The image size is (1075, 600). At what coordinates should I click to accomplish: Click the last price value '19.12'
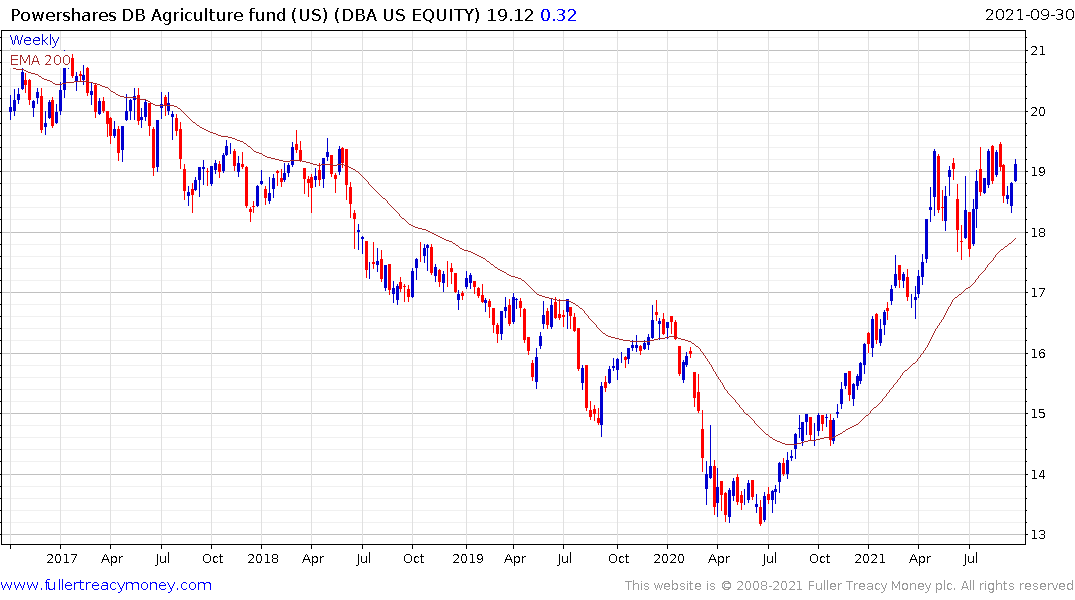tap(510, 14)
